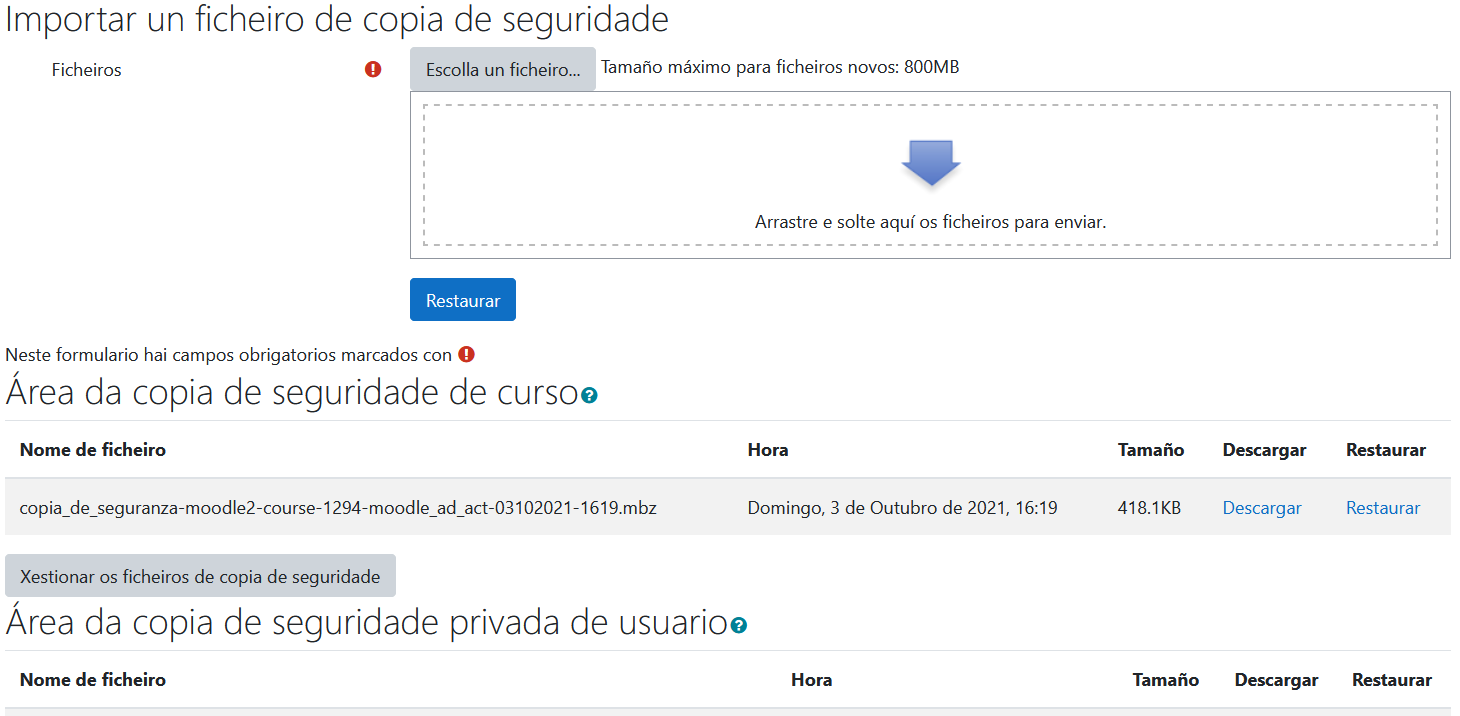Click the Ficheiros field label

(87, 70)
